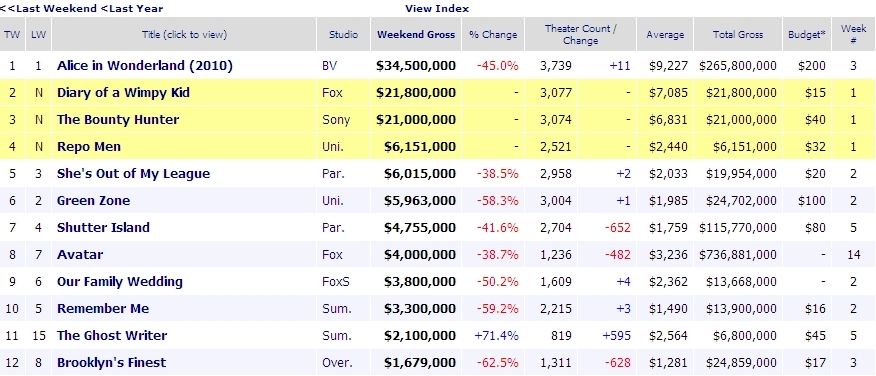Sort table by Weekend Gross column
This screenshot has width=876, height=376.
coord(416,35)
